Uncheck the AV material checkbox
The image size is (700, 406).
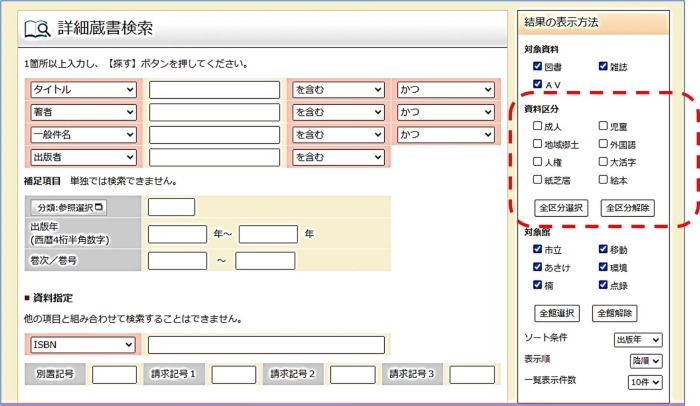(538, 84)
